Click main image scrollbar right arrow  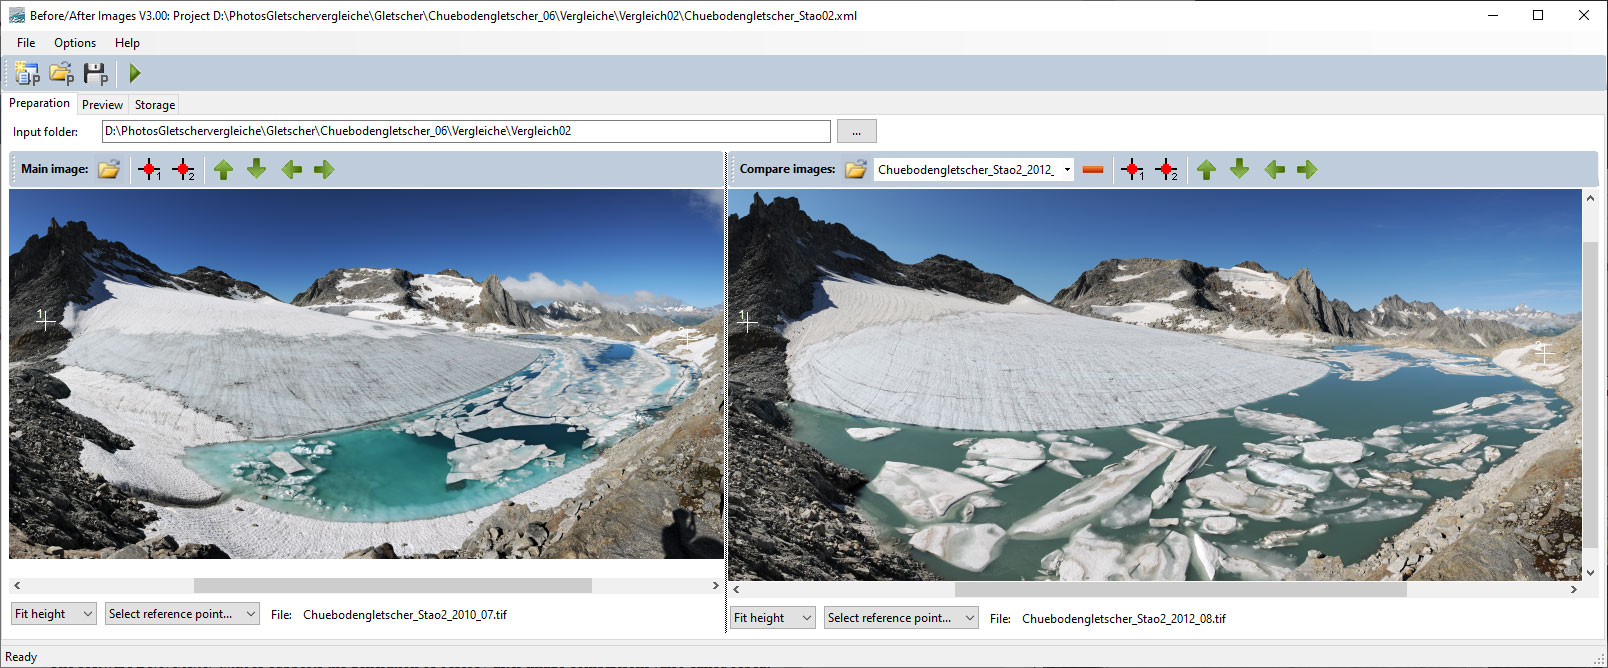(715, 585)
